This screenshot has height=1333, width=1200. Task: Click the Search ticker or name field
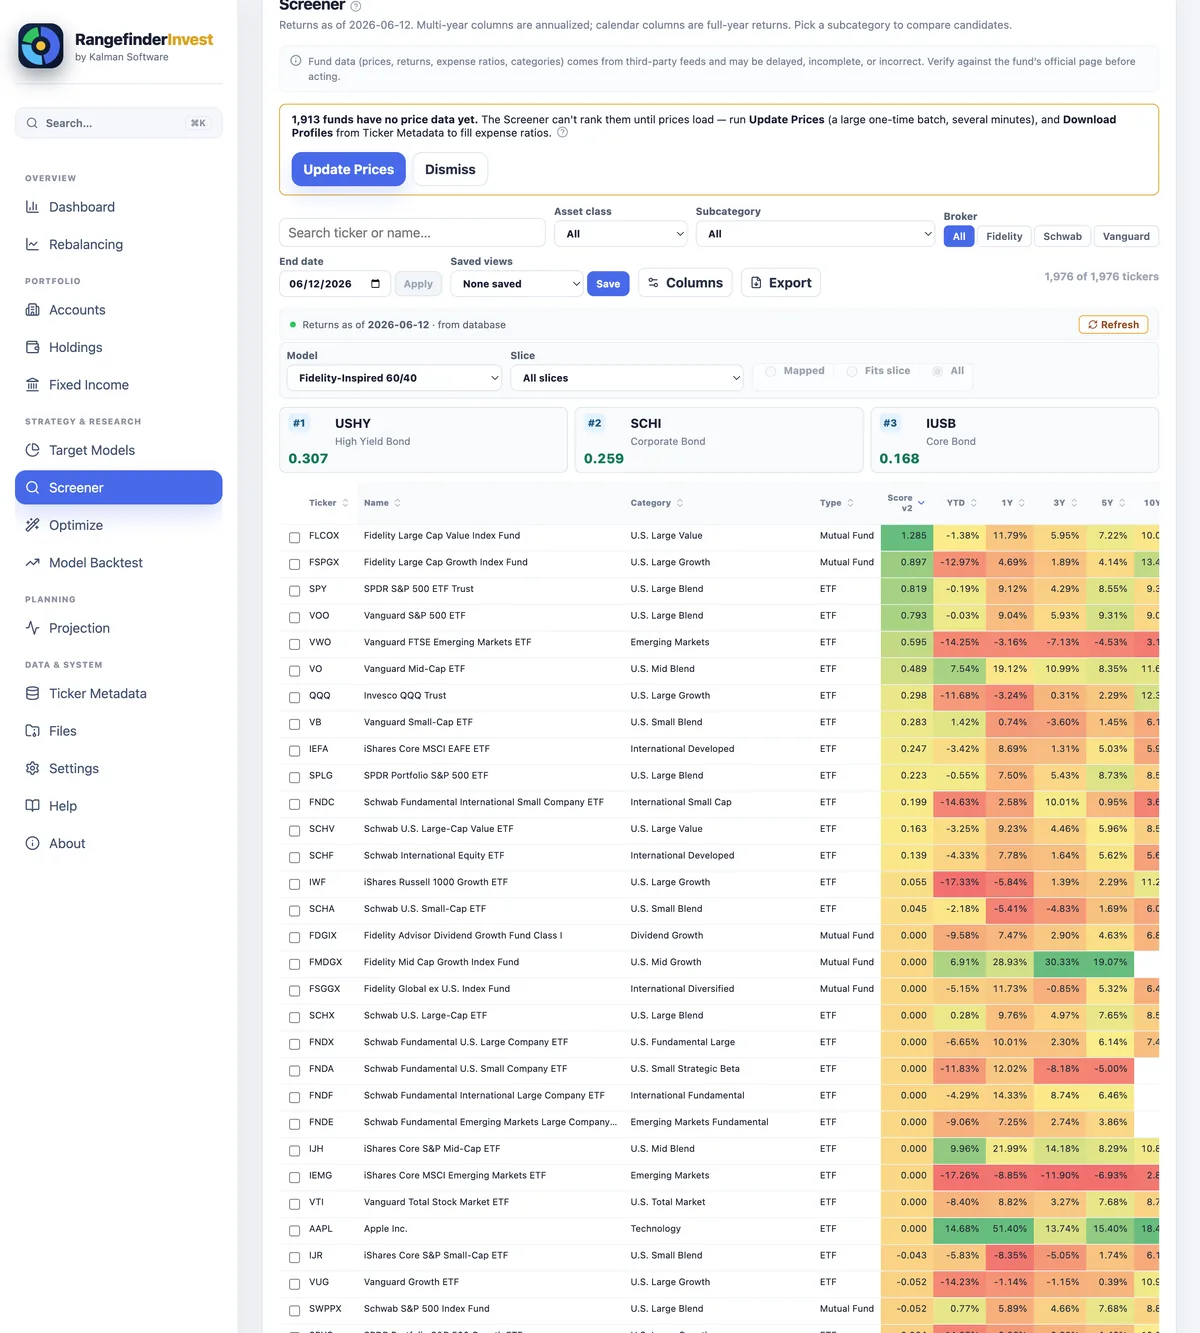(x=412, y=233)
